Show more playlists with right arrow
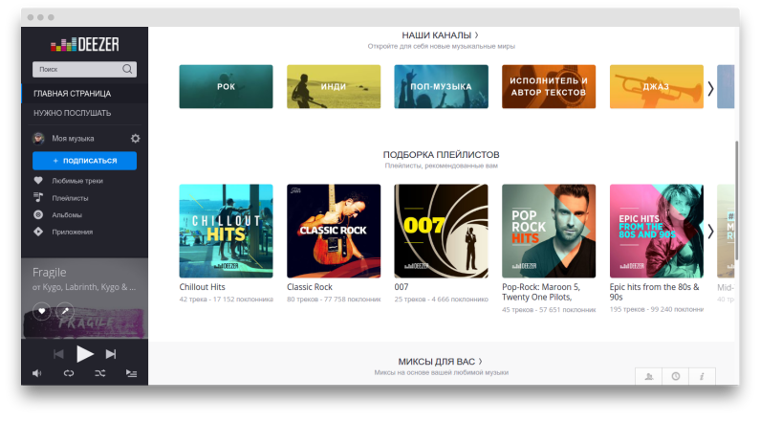The height and width of the screenshot is (422, 760). click(x=710, y=232)
